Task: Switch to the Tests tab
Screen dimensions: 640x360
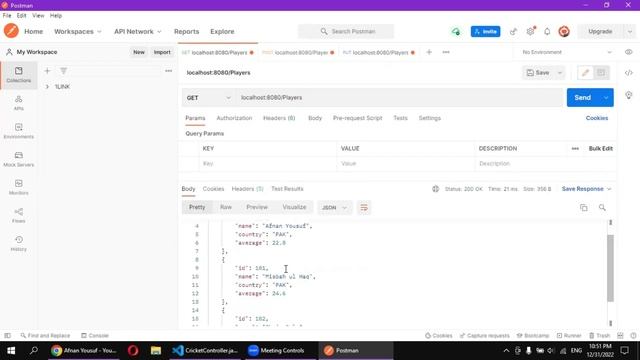Action: [x=400, y=118]
